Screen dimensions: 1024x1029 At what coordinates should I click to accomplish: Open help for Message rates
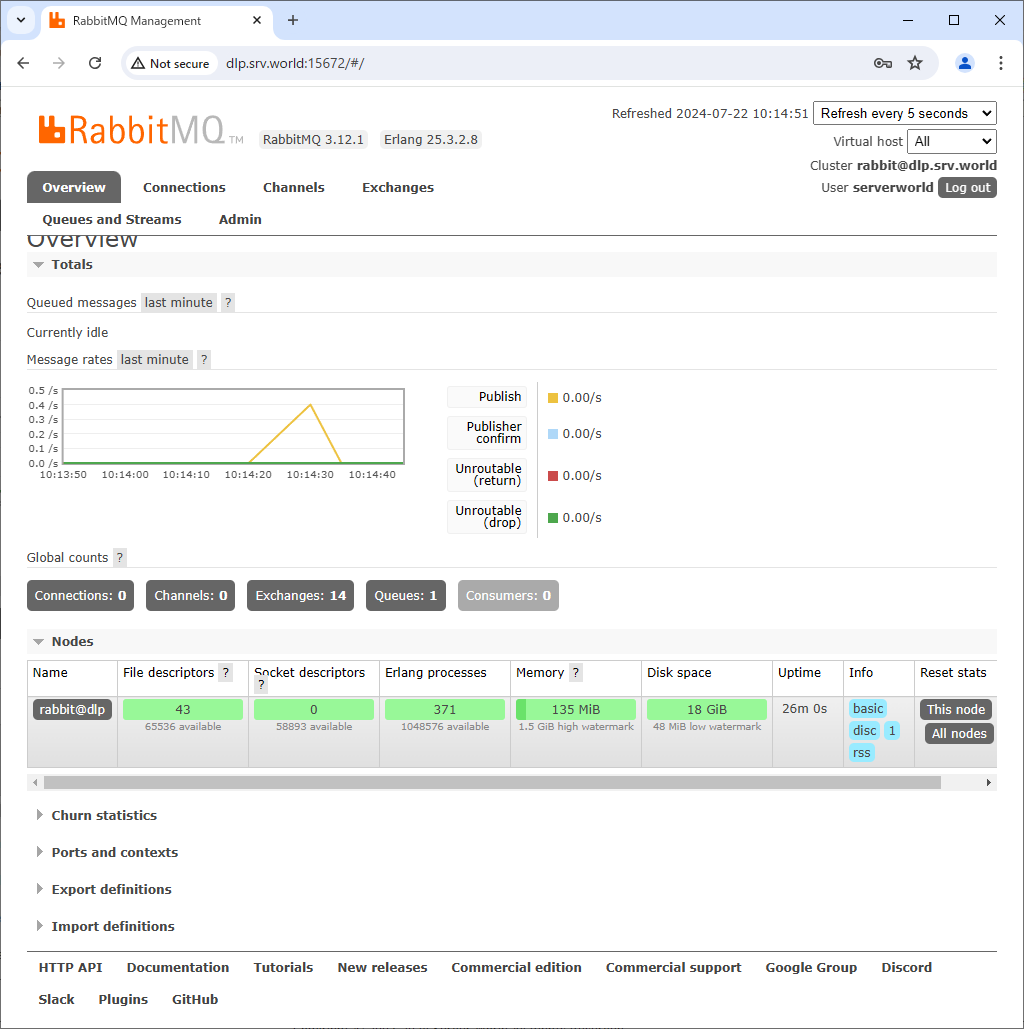click(x=204, y=360)
